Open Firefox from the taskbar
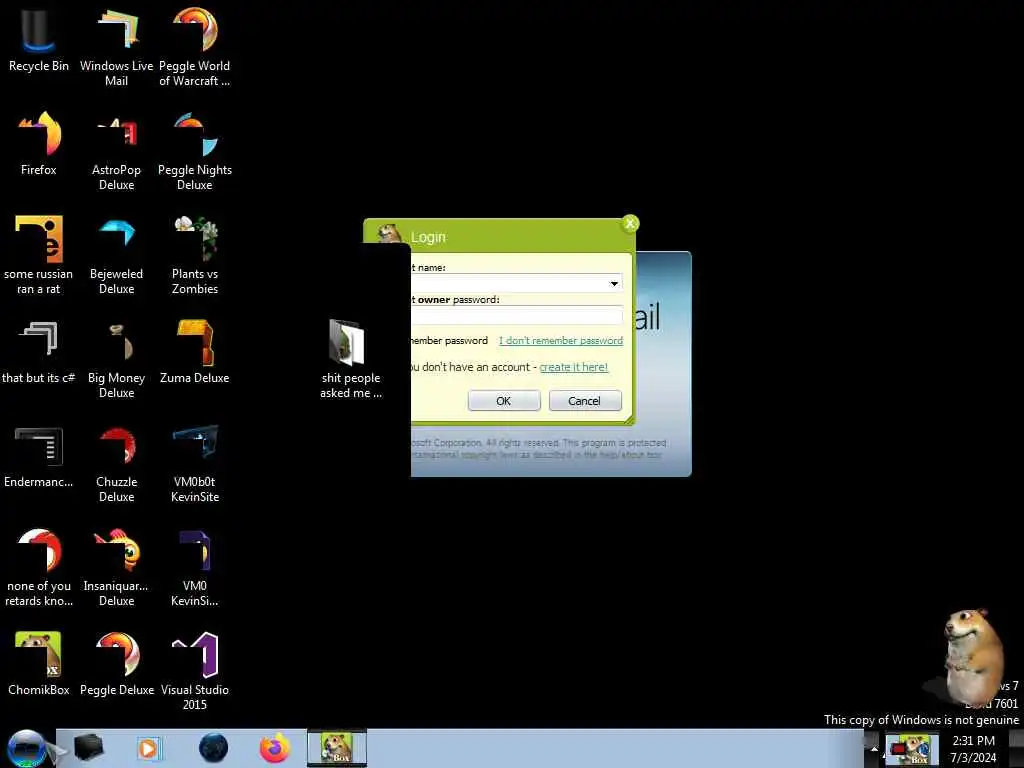Image resolution: width=1024 pixels, height=768 pixels. [x=275, y=748]
